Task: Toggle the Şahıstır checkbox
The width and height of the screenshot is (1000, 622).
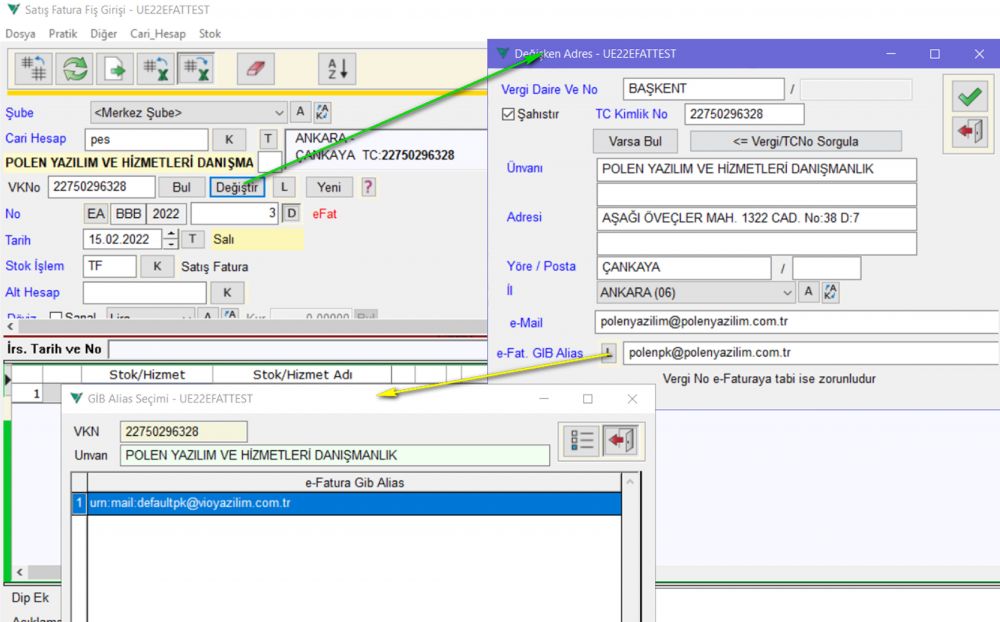Action: point(508,115)
